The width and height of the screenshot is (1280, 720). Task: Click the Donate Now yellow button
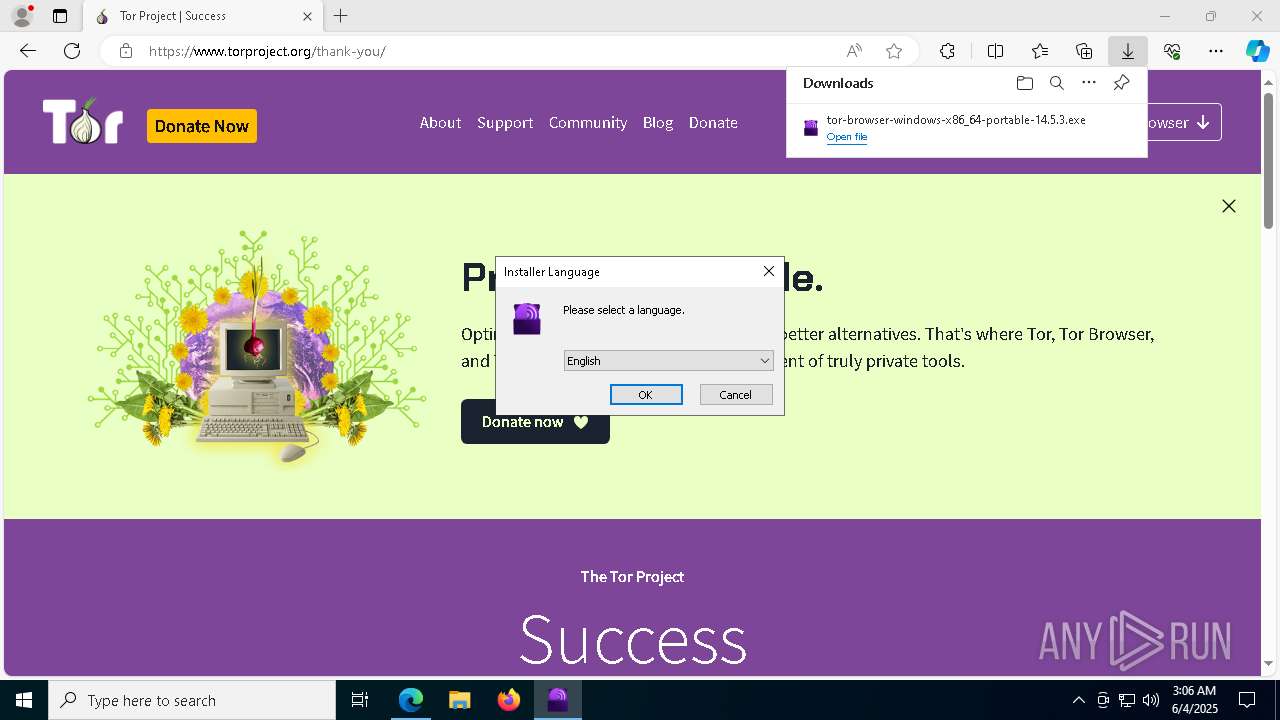pyautogui.click(x=202, y=126)
